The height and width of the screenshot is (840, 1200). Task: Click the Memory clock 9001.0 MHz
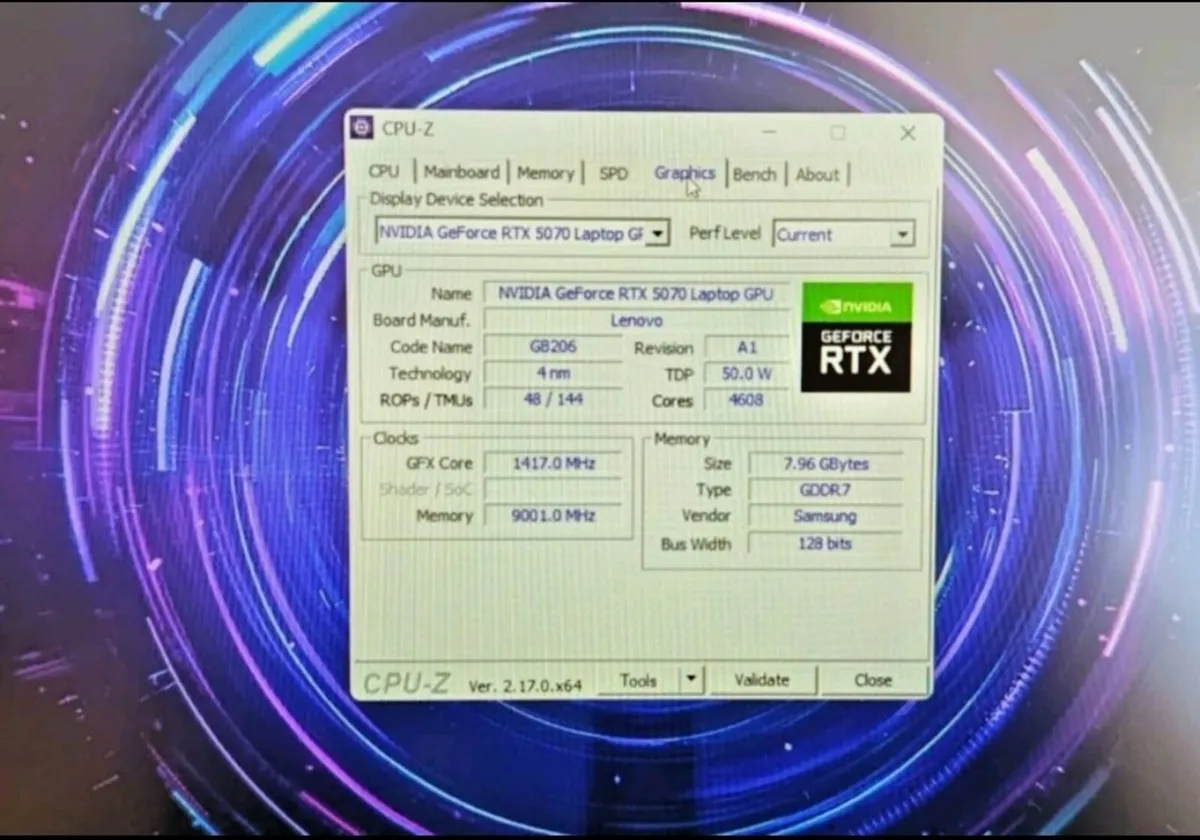pos(553,515)
